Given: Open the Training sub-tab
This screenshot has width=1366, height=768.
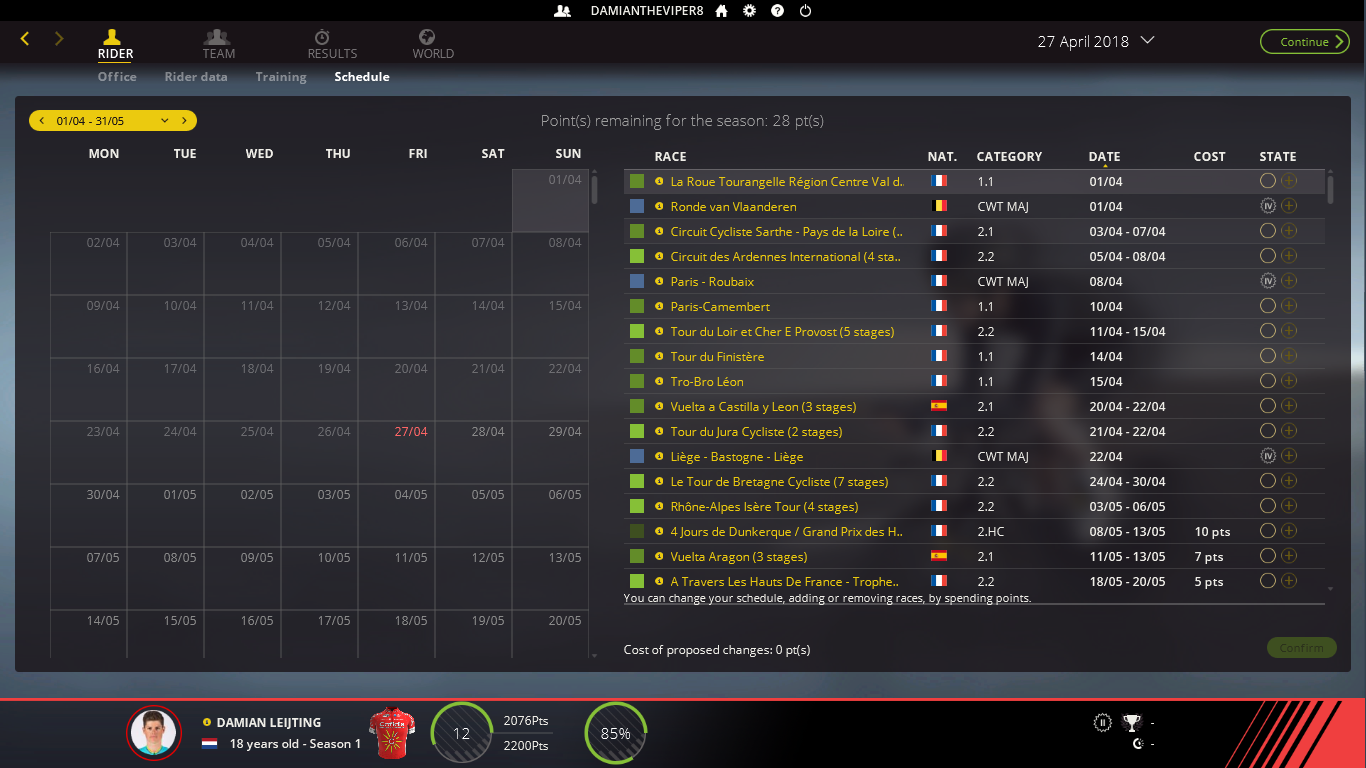Looking at the screenshot, I should pyautogui.click(x=281, y=77).
